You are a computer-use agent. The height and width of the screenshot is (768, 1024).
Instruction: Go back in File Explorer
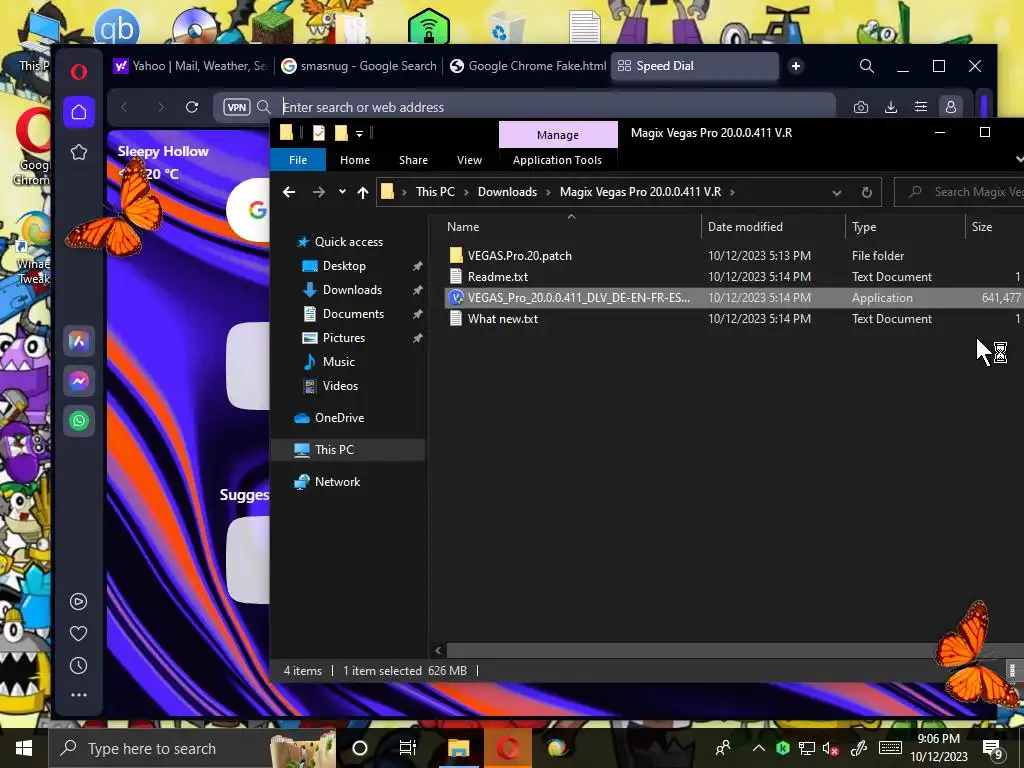point(289,192)
